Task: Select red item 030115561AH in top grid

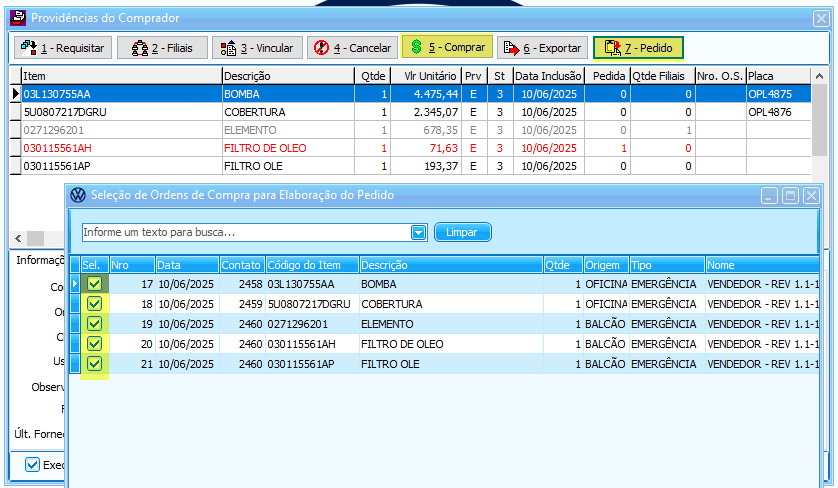Action: tap(410, 148)
